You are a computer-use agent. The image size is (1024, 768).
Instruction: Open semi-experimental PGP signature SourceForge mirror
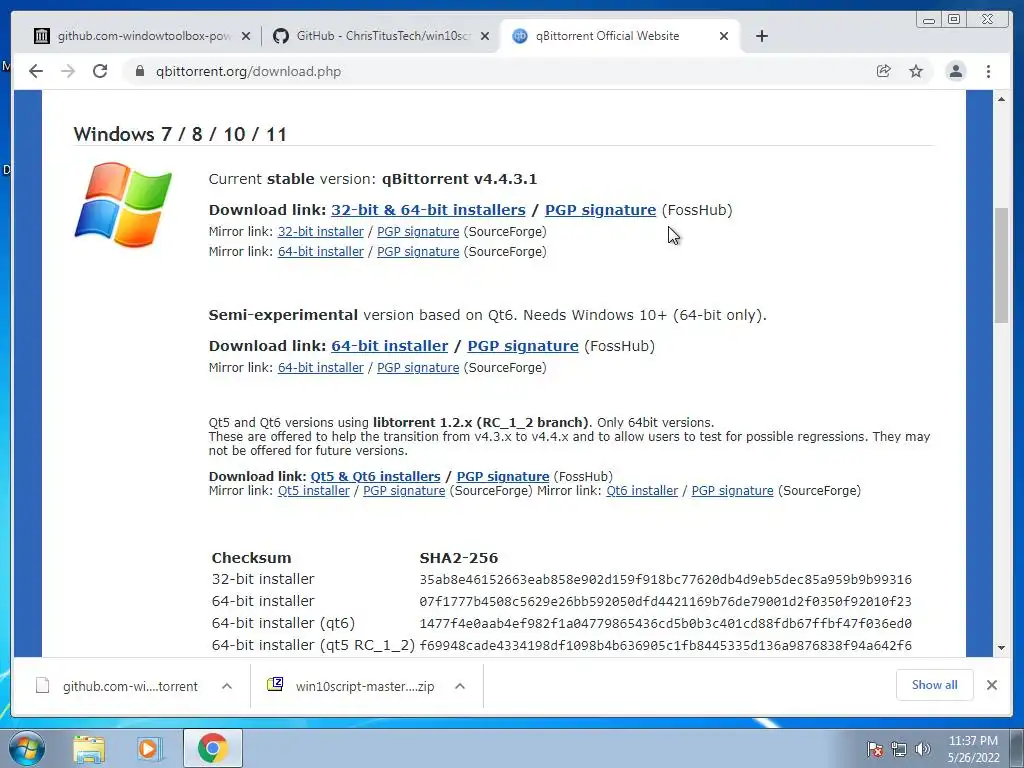[418, 368]
